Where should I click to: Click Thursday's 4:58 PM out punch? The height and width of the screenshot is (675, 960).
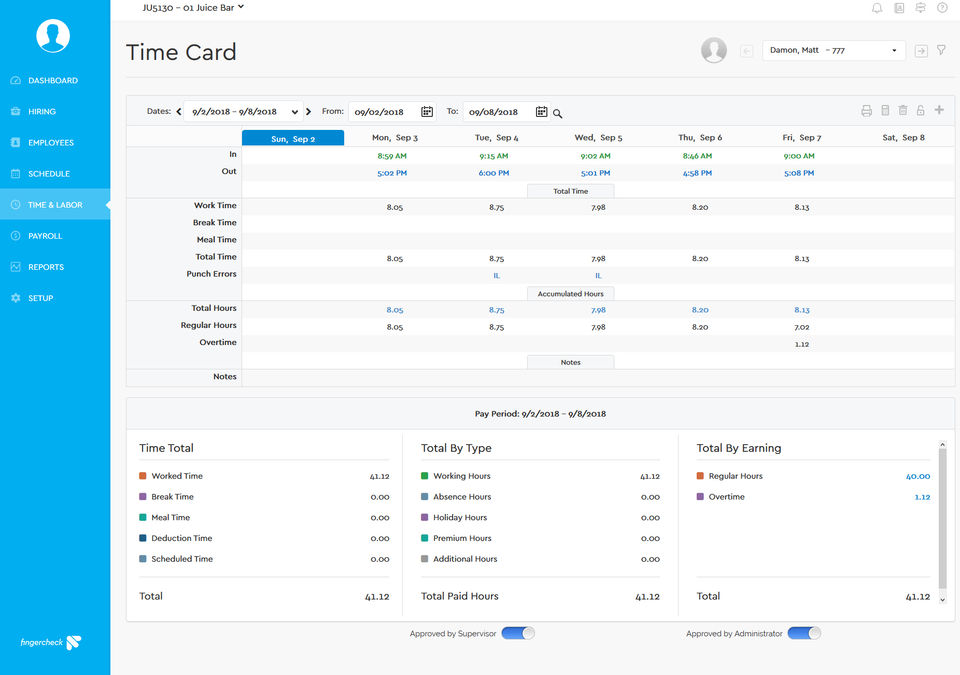[697, 173]
